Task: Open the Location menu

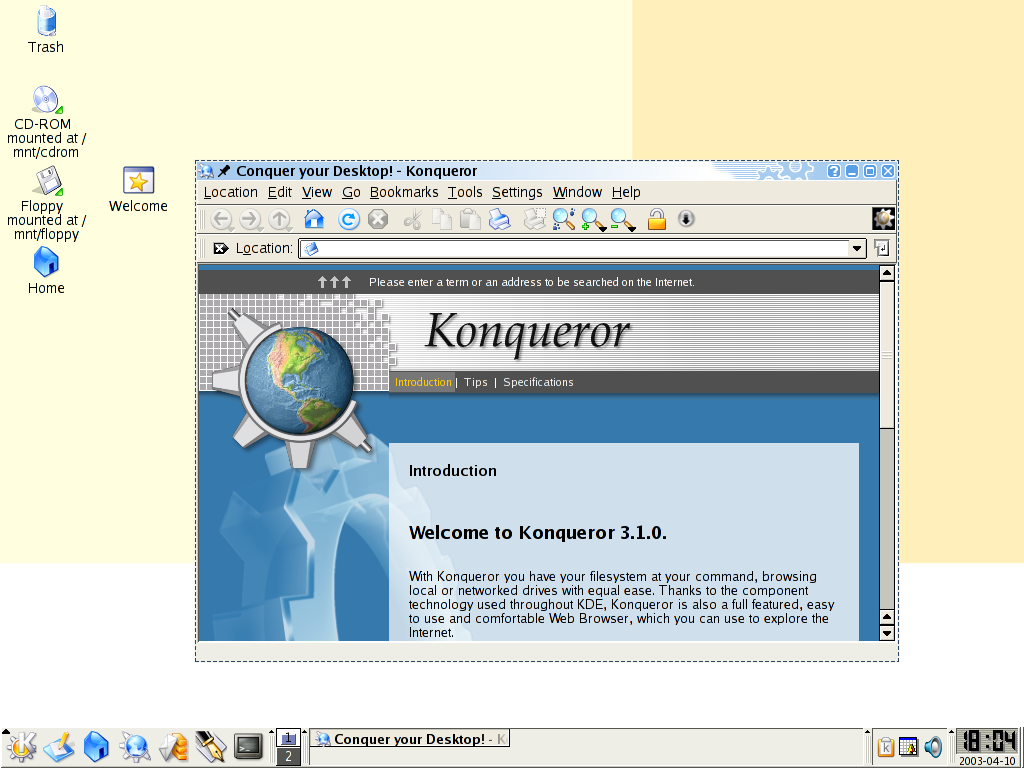Action: pos(231,192)
